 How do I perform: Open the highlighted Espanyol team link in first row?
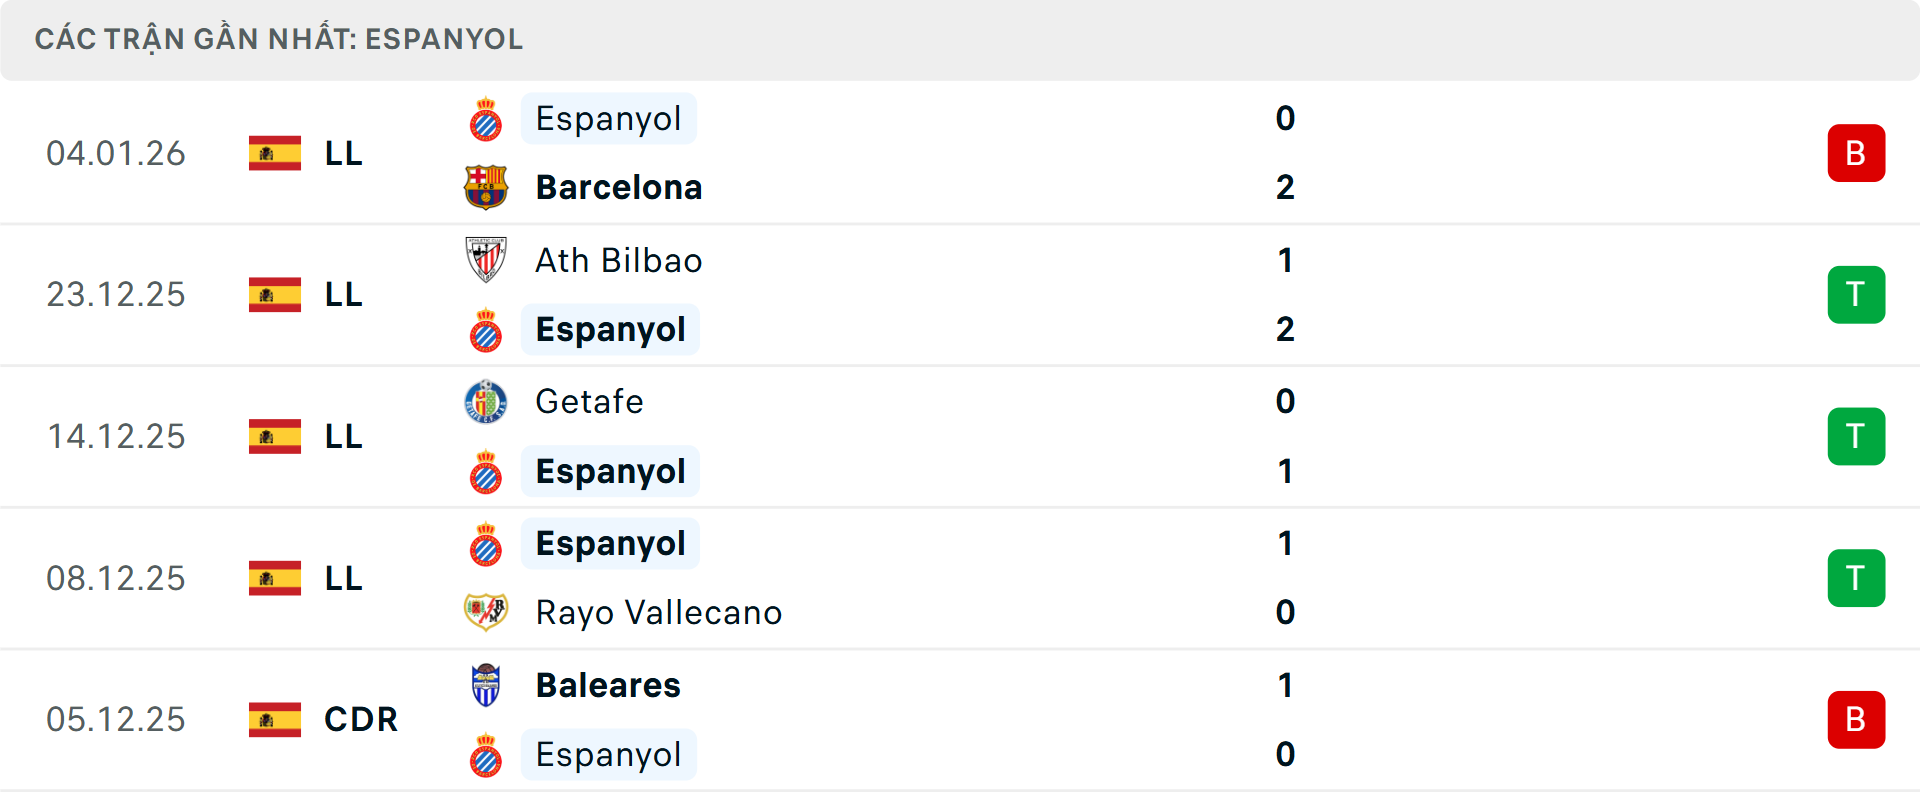click(608, 117)
